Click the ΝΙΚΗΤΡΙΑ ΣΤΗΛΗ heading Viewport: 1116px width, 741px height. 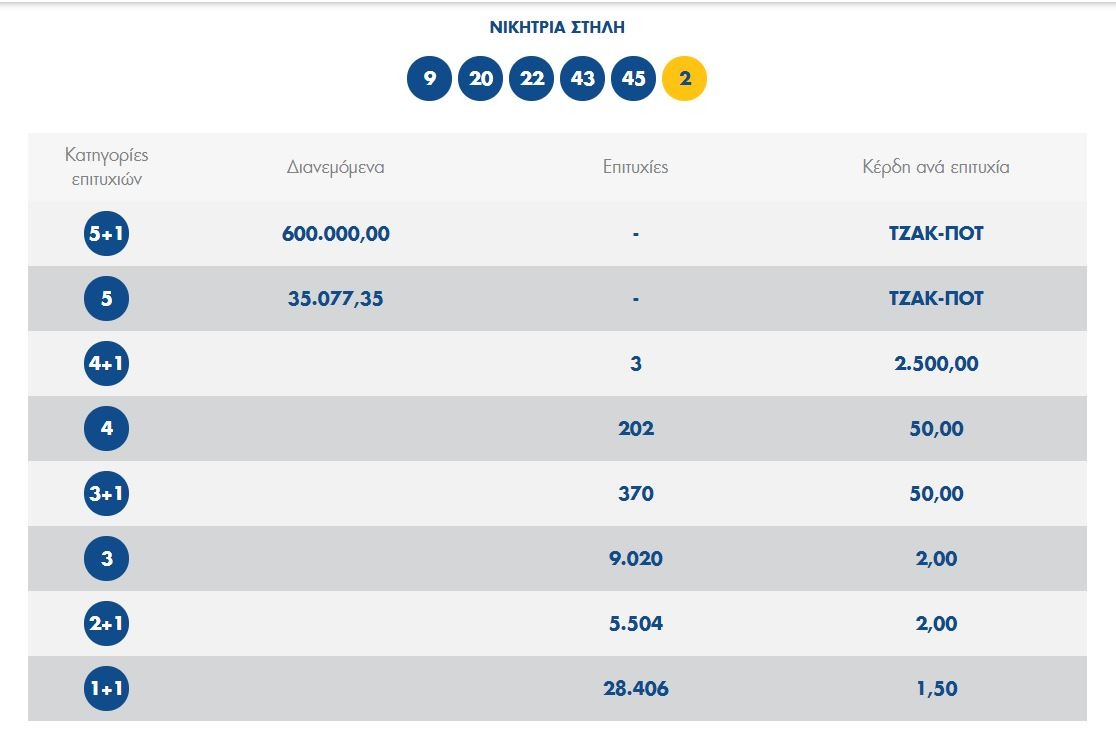(557, 28)
